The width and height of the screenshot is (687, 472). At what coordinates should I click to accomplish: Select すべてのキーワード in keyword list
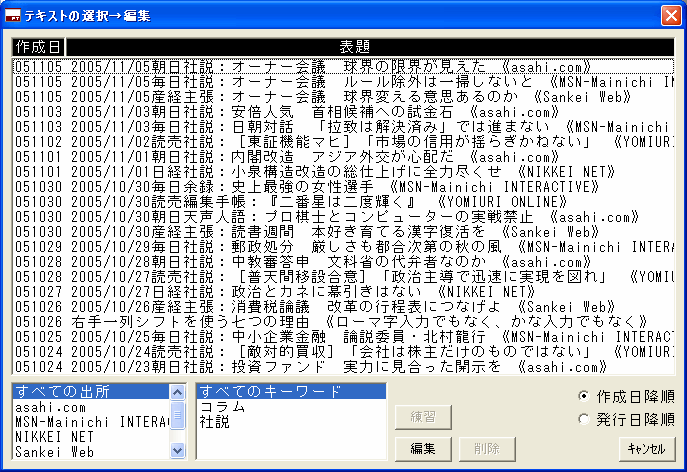(x=291, y=391)
